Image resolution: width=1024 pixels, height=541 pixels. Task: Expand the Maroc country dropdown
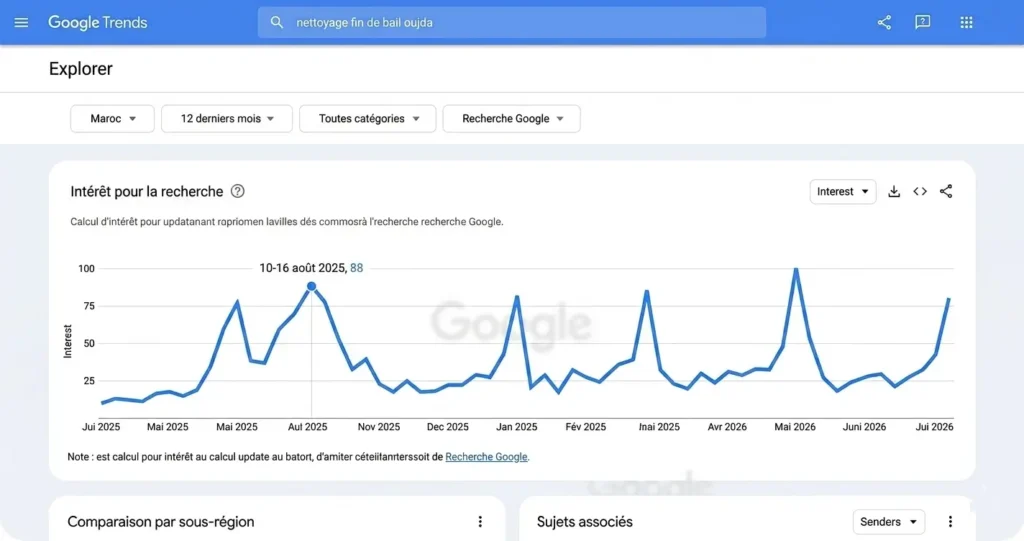click(x=112, y=119)
